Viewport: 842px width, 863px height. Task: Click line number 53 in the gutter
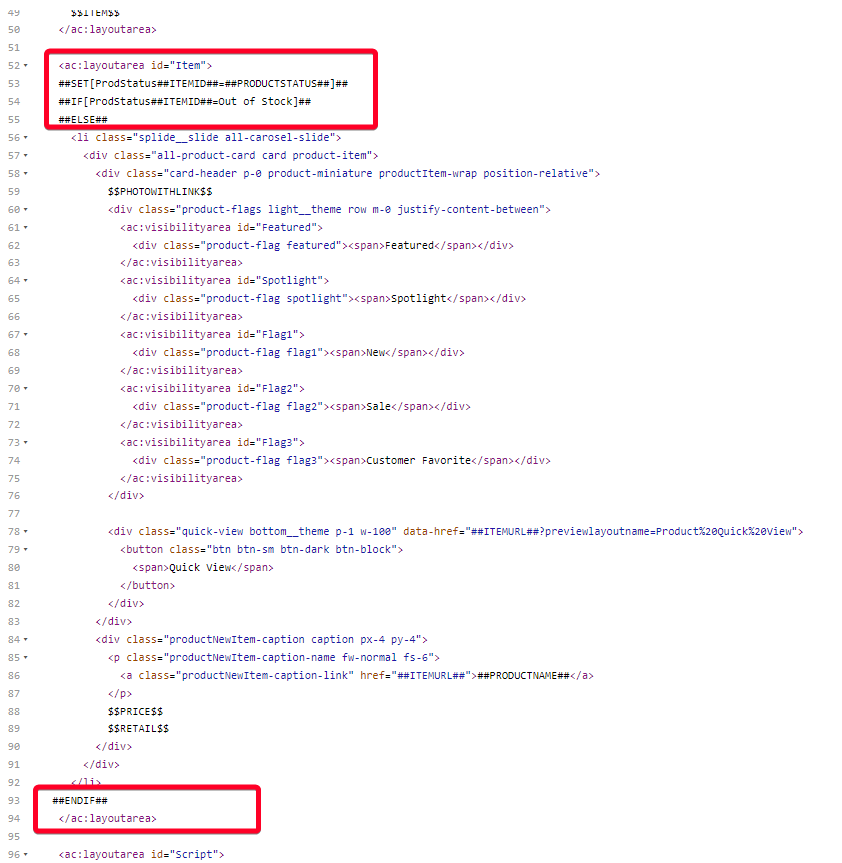tap(14, 84)
